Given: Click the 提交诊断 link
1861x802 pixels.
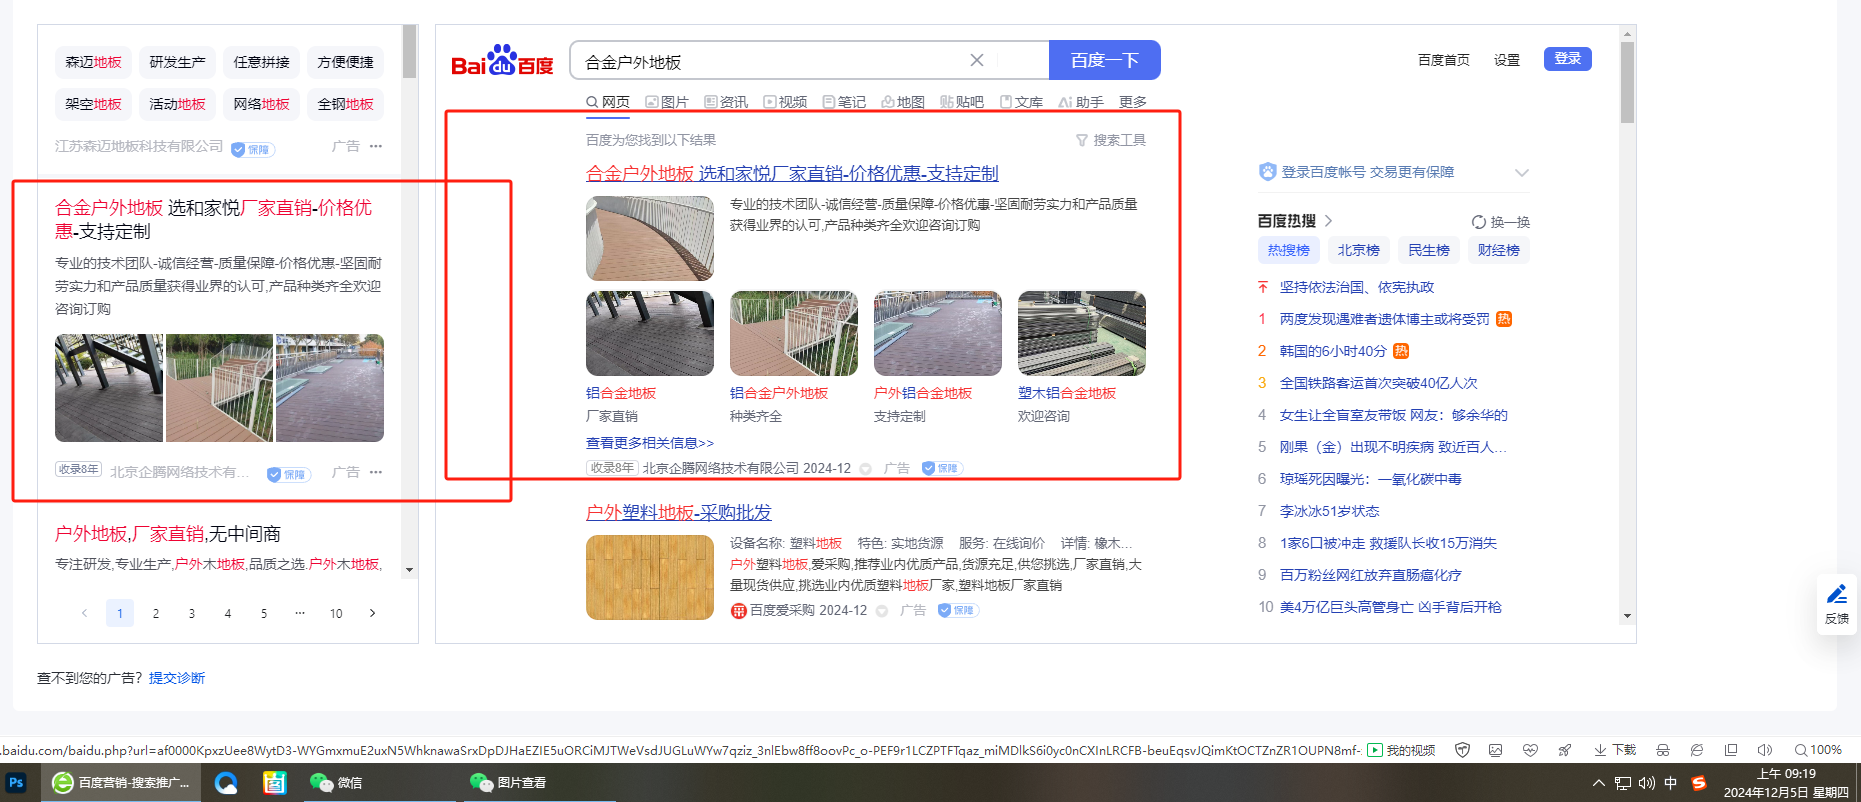Looking at the screenshot, I should tap(177, 678).
